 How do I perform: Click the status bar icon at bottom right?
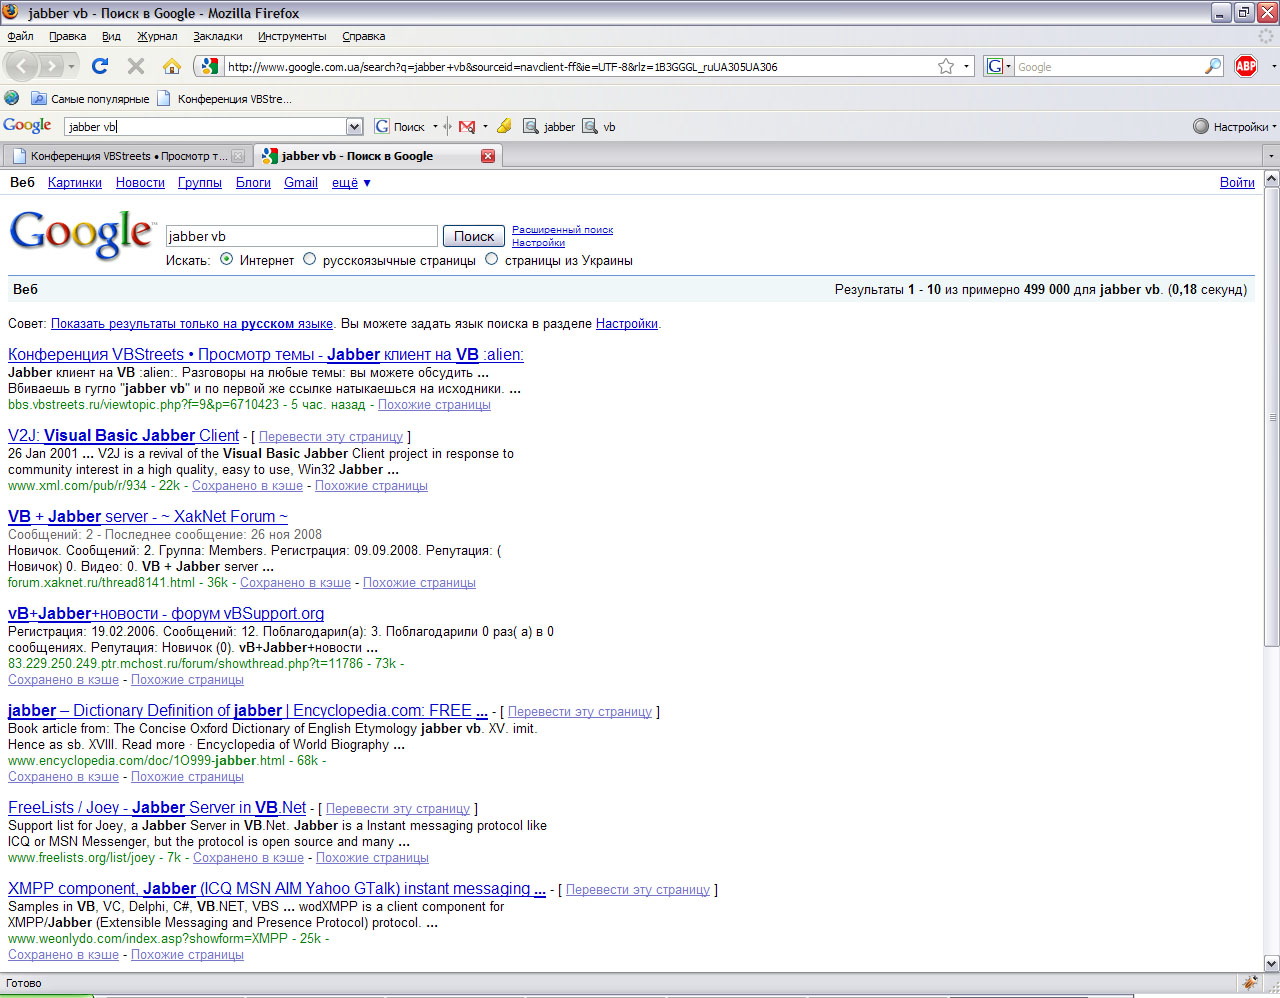point(1249,983)
